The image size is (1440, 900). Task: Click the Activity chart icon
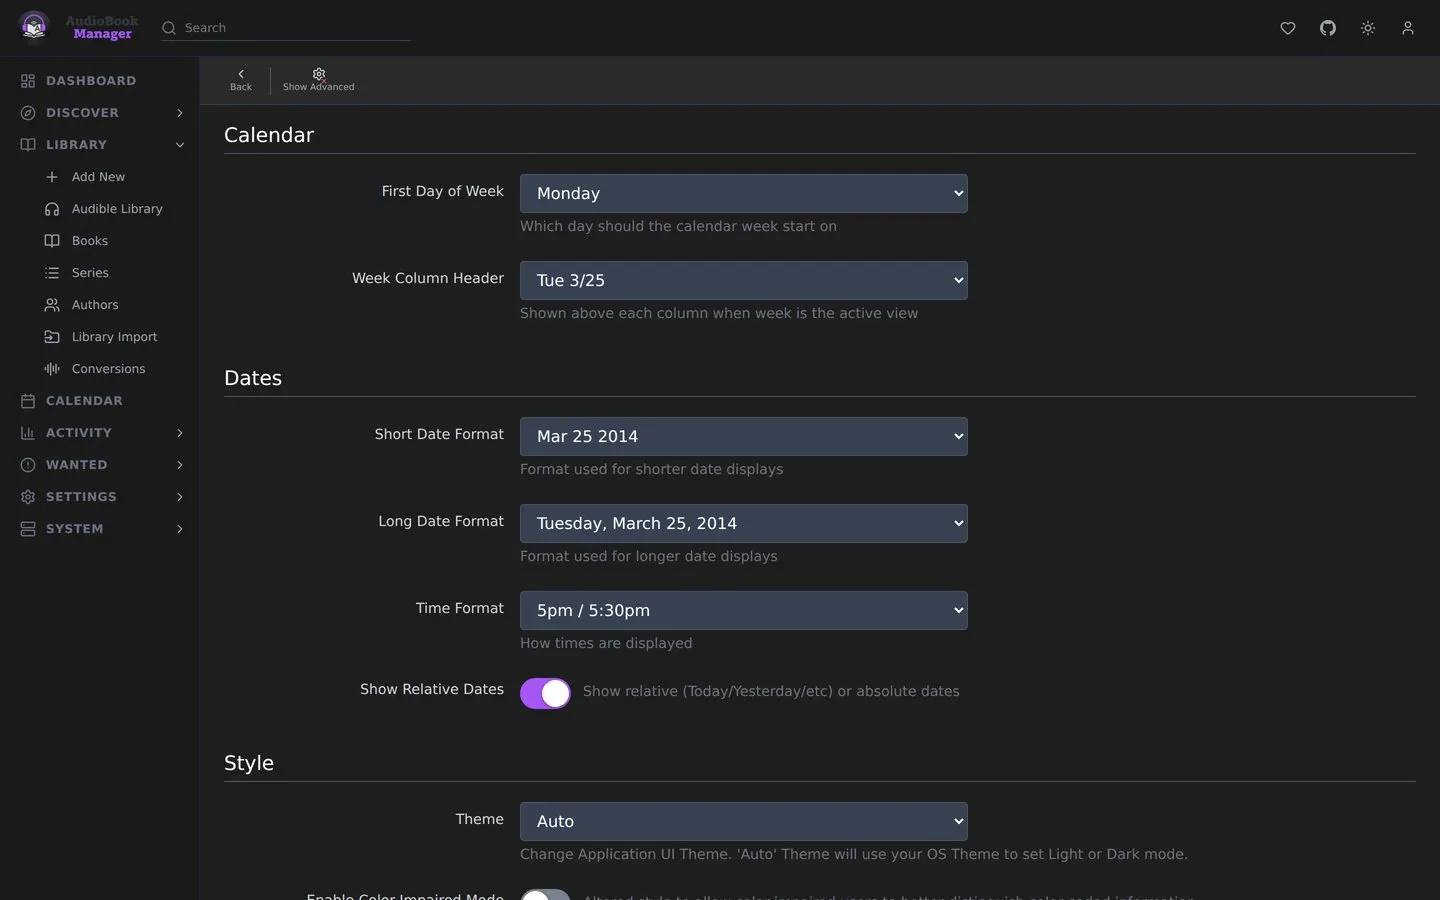28,433
